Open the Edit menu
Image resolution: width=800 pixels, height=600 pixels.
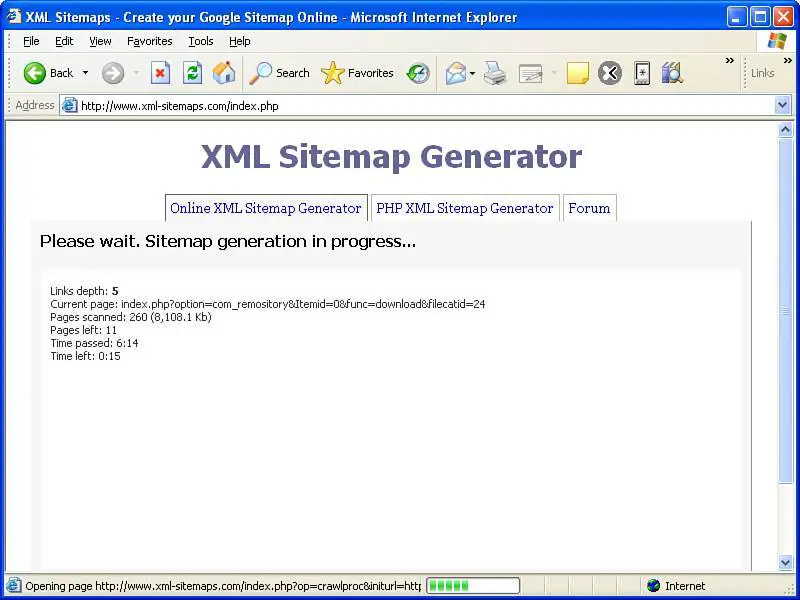[64, 41]
